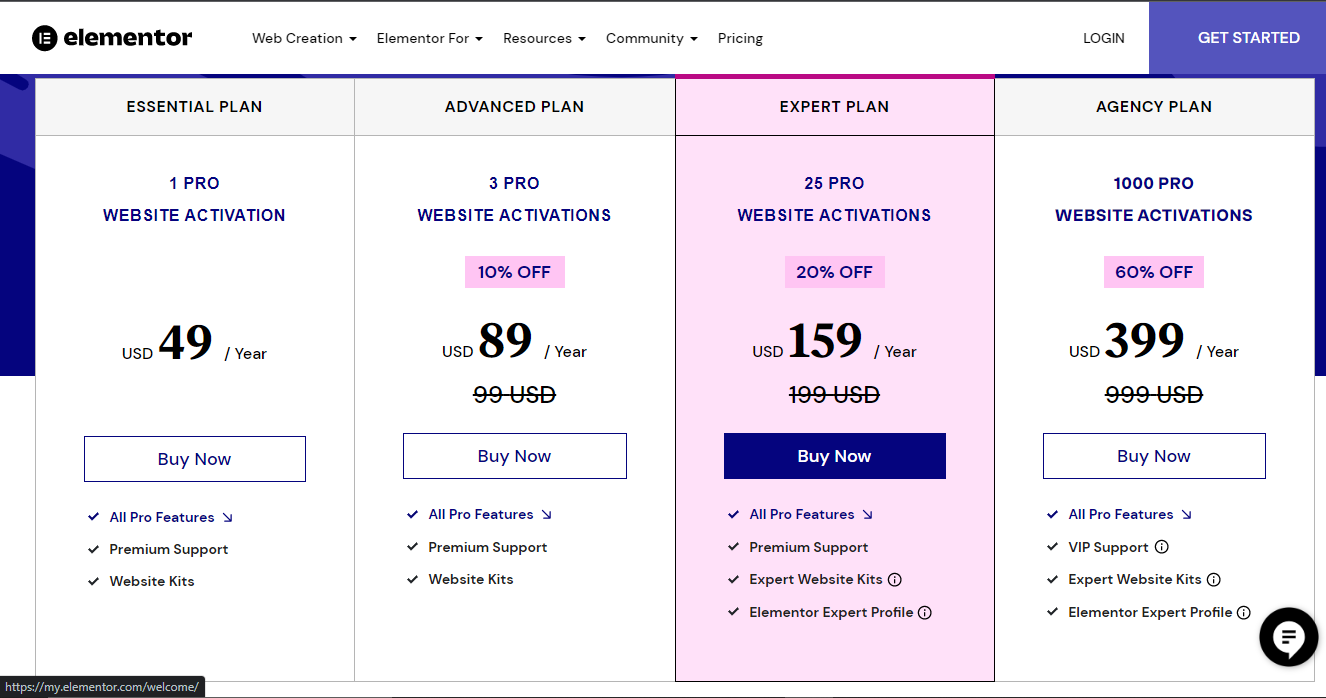Buy Now for the Agency plan
1326x698 pixels.
[x=1154, y=456]
